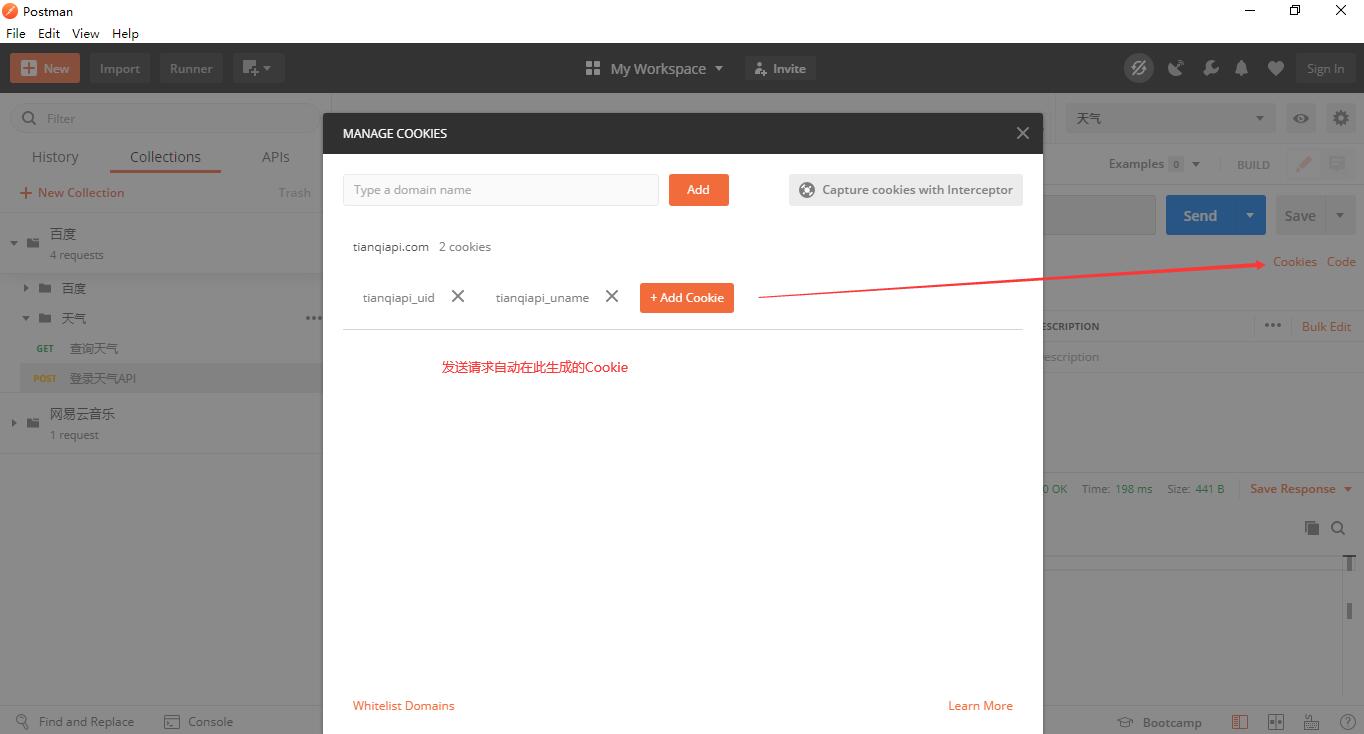Click tianqiapi_uname cookie name
Image resolution: width=1364 pixels, height=734 pixels.
[x=542, y=297]
